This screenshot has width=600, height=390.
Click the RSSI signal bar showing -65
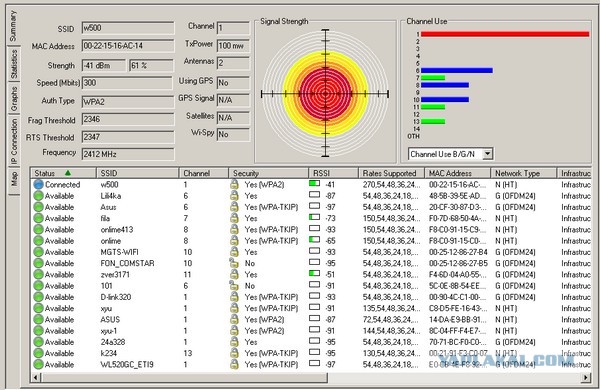(314, 240)
